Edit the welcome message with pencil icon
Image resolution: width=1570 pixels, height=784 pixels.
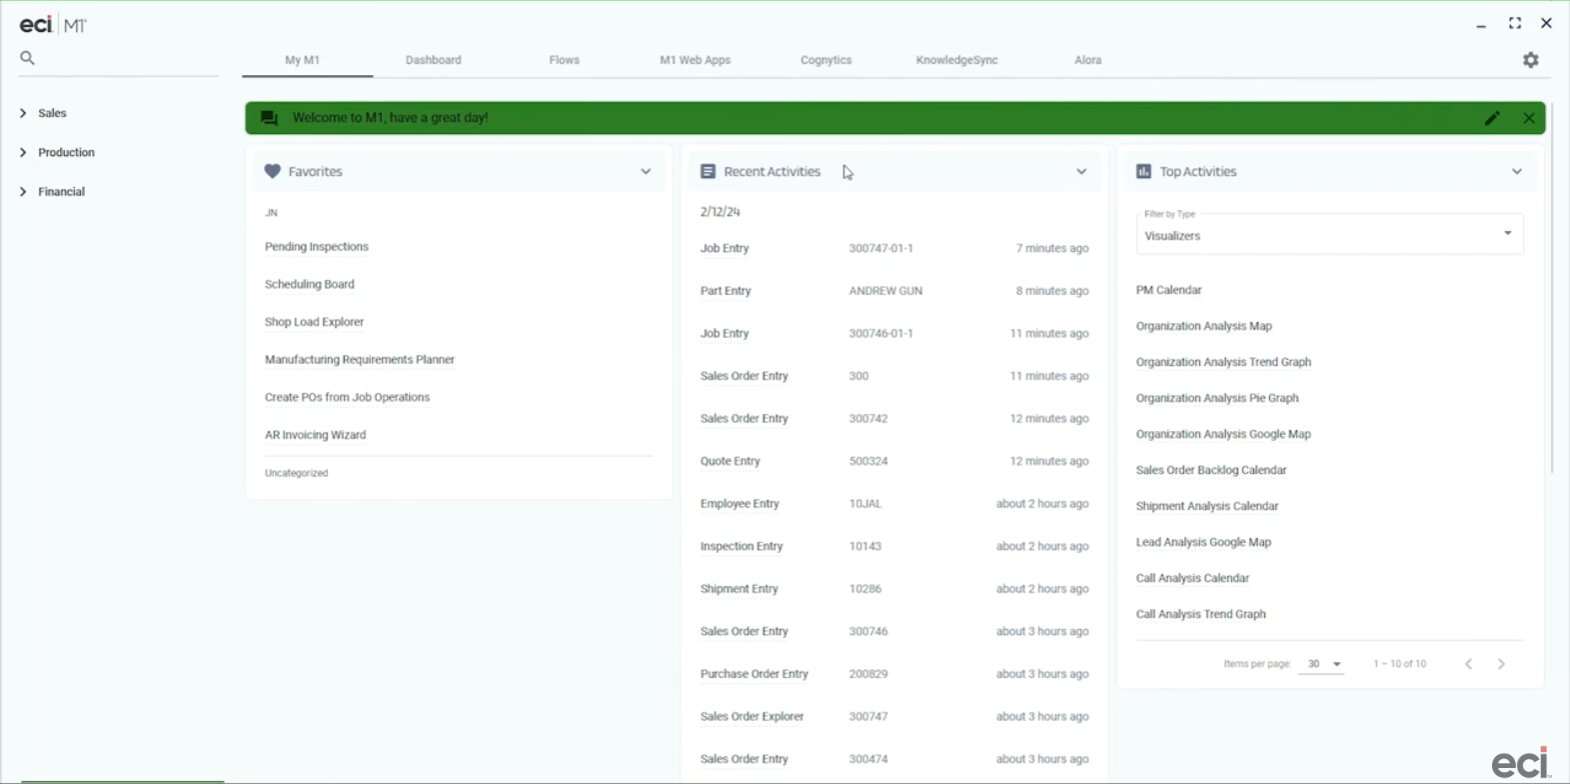[1492, 118]
